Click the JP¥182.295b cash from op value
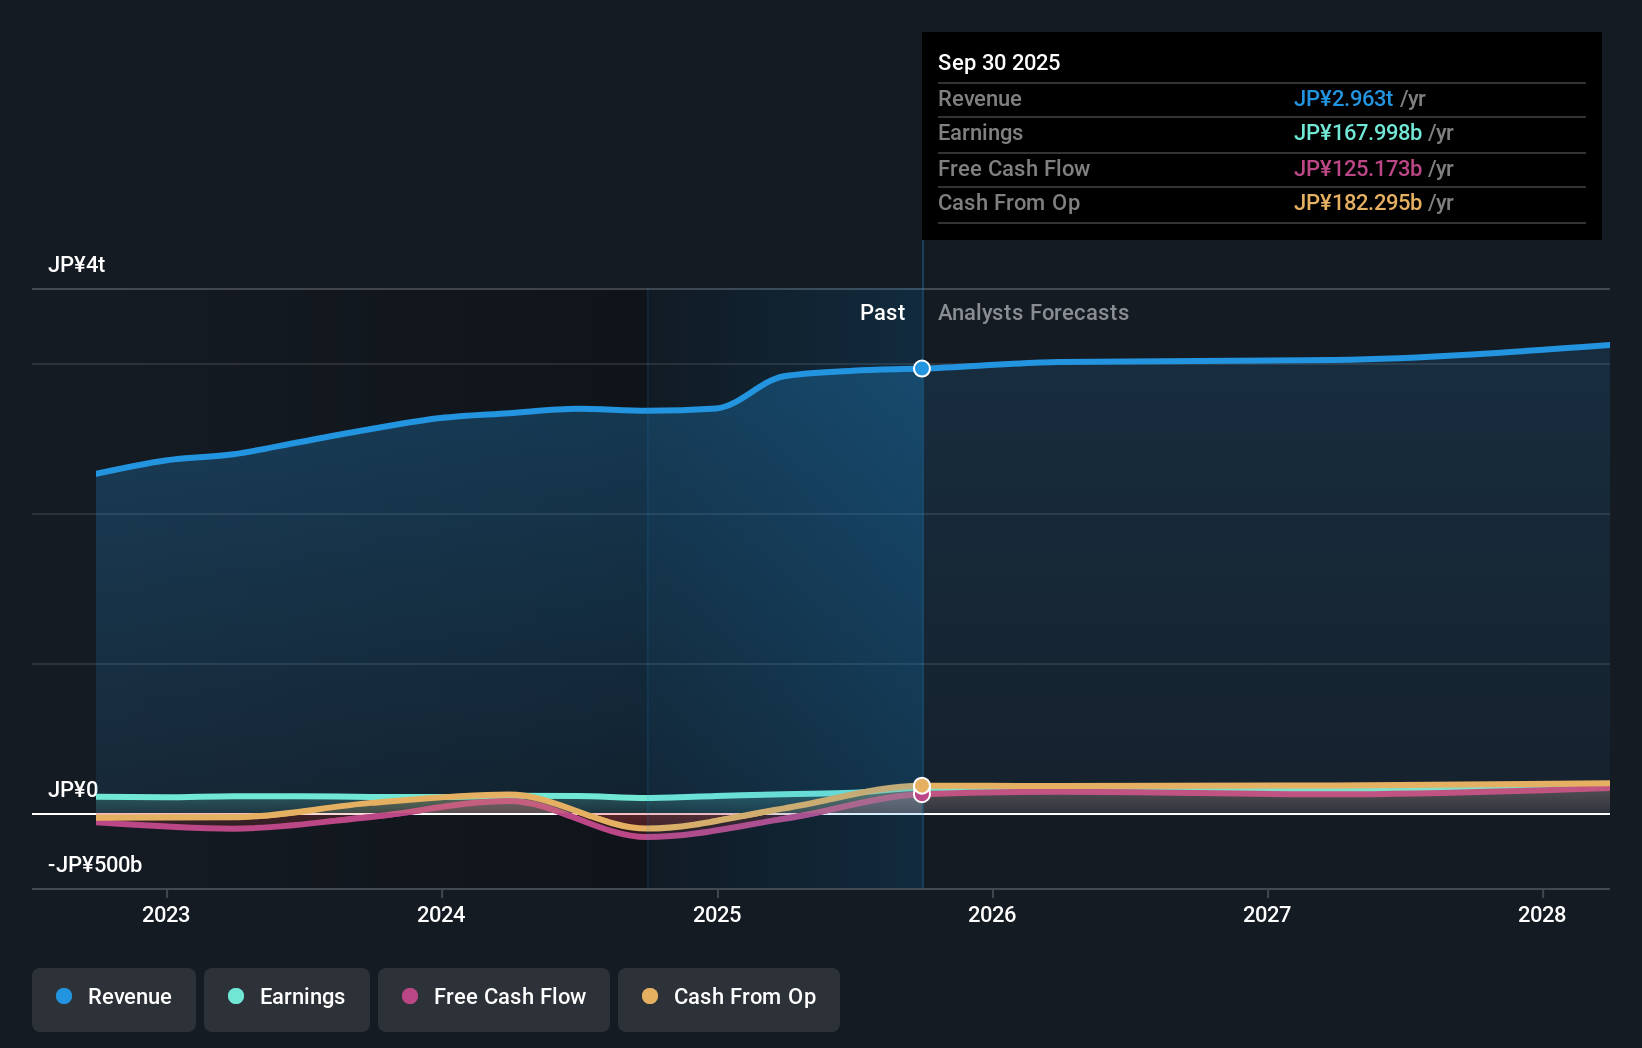Screen dimensions: 1642x1048 (1358, 203)
